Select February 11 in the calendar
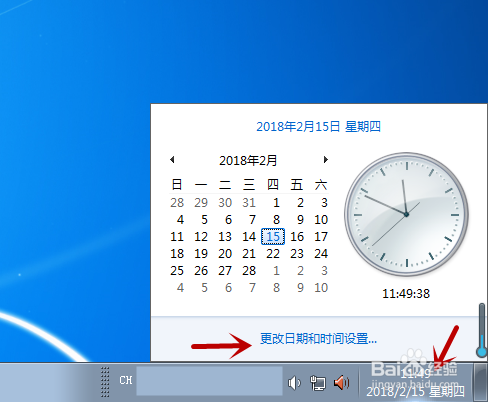The height and width of the screenshot is (402, 488). (x=177, y=237)
